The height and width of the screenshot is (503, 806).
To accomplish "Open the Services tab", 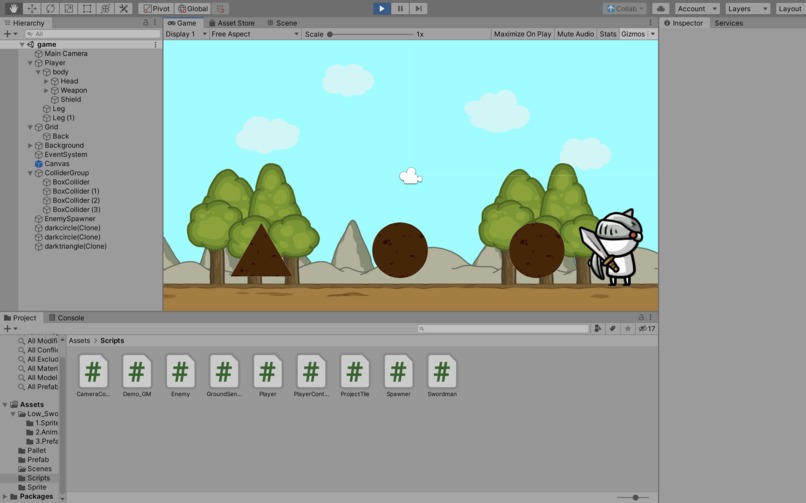I will click(728, 23).
